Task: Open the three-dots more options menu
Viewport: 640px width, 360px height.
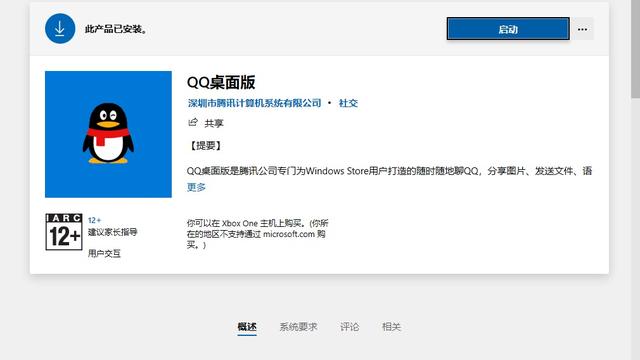Action: 582,29
